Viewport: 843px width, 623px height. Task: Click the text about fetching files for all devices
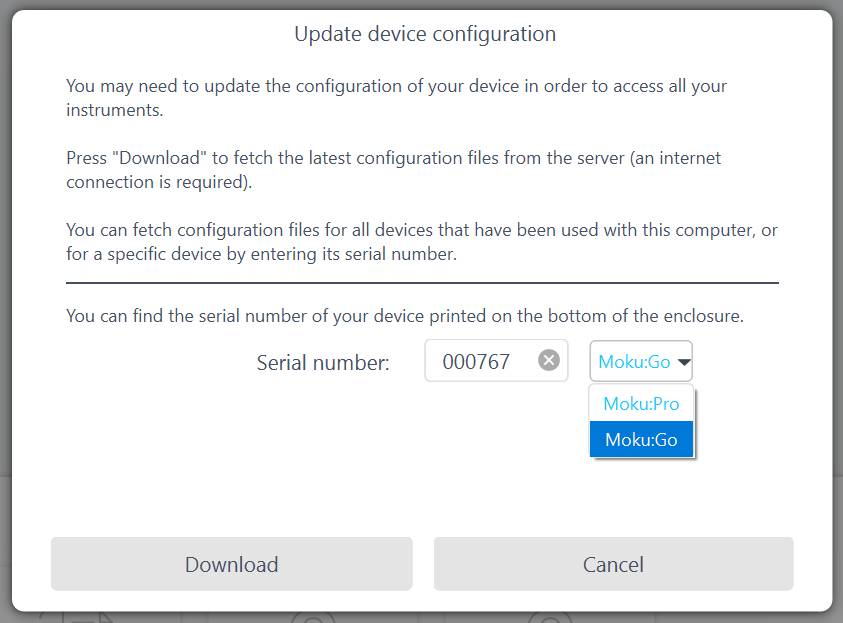[422, 242]
